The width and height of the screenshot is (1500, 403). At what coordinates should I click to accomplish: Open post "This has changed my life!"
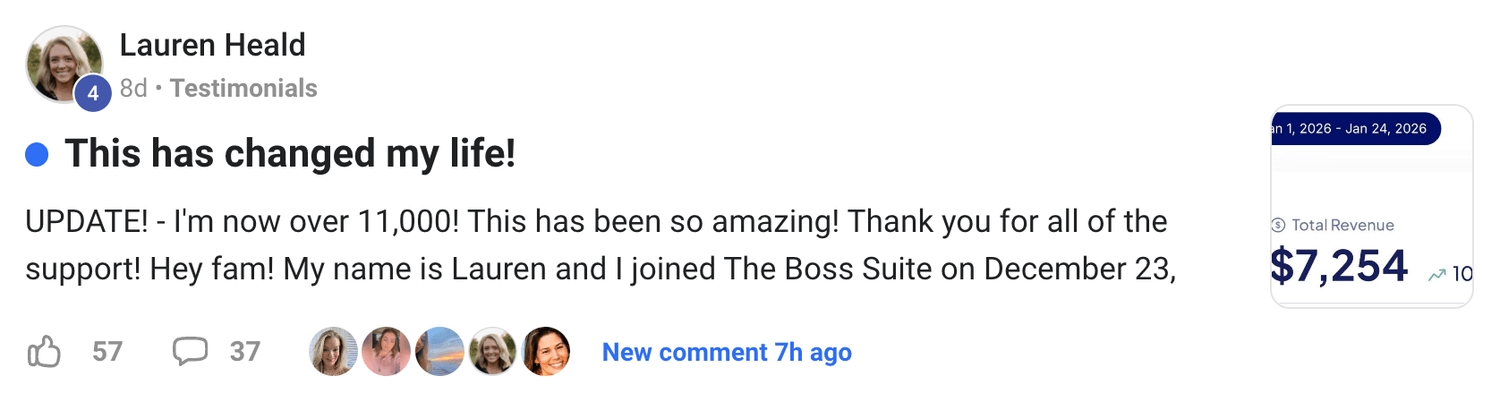[x=290, y=155]
